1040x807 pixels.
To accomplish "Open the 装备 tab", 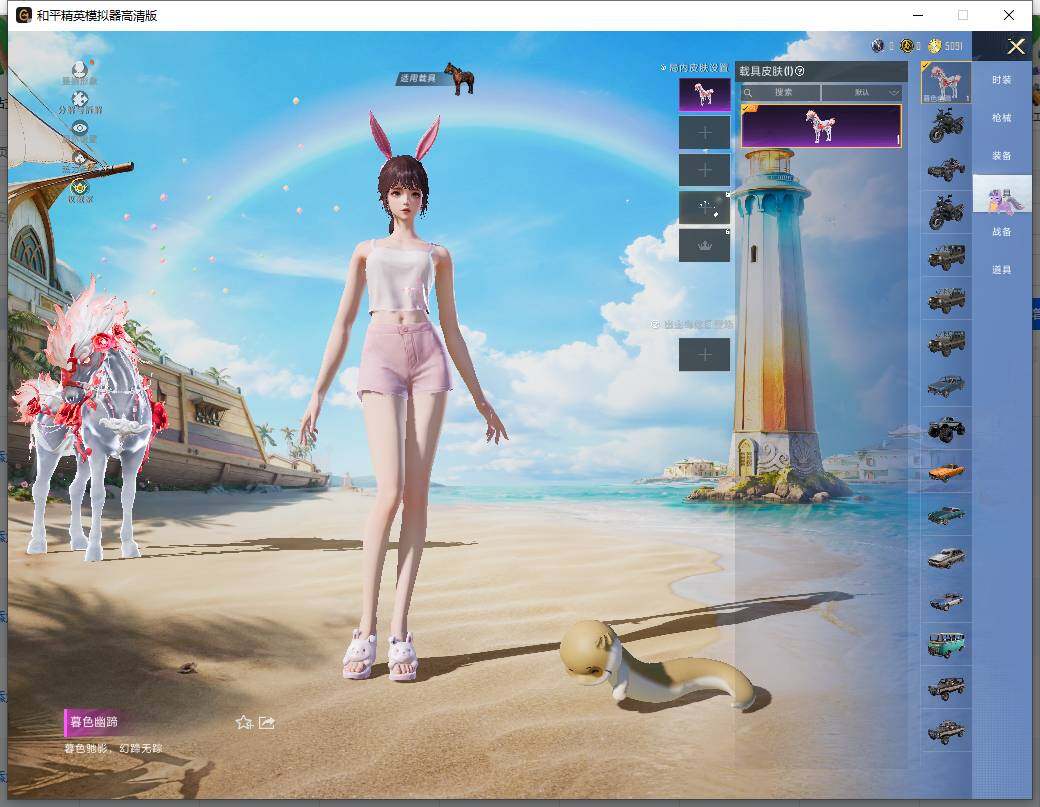I will (x=1002, y=156).
